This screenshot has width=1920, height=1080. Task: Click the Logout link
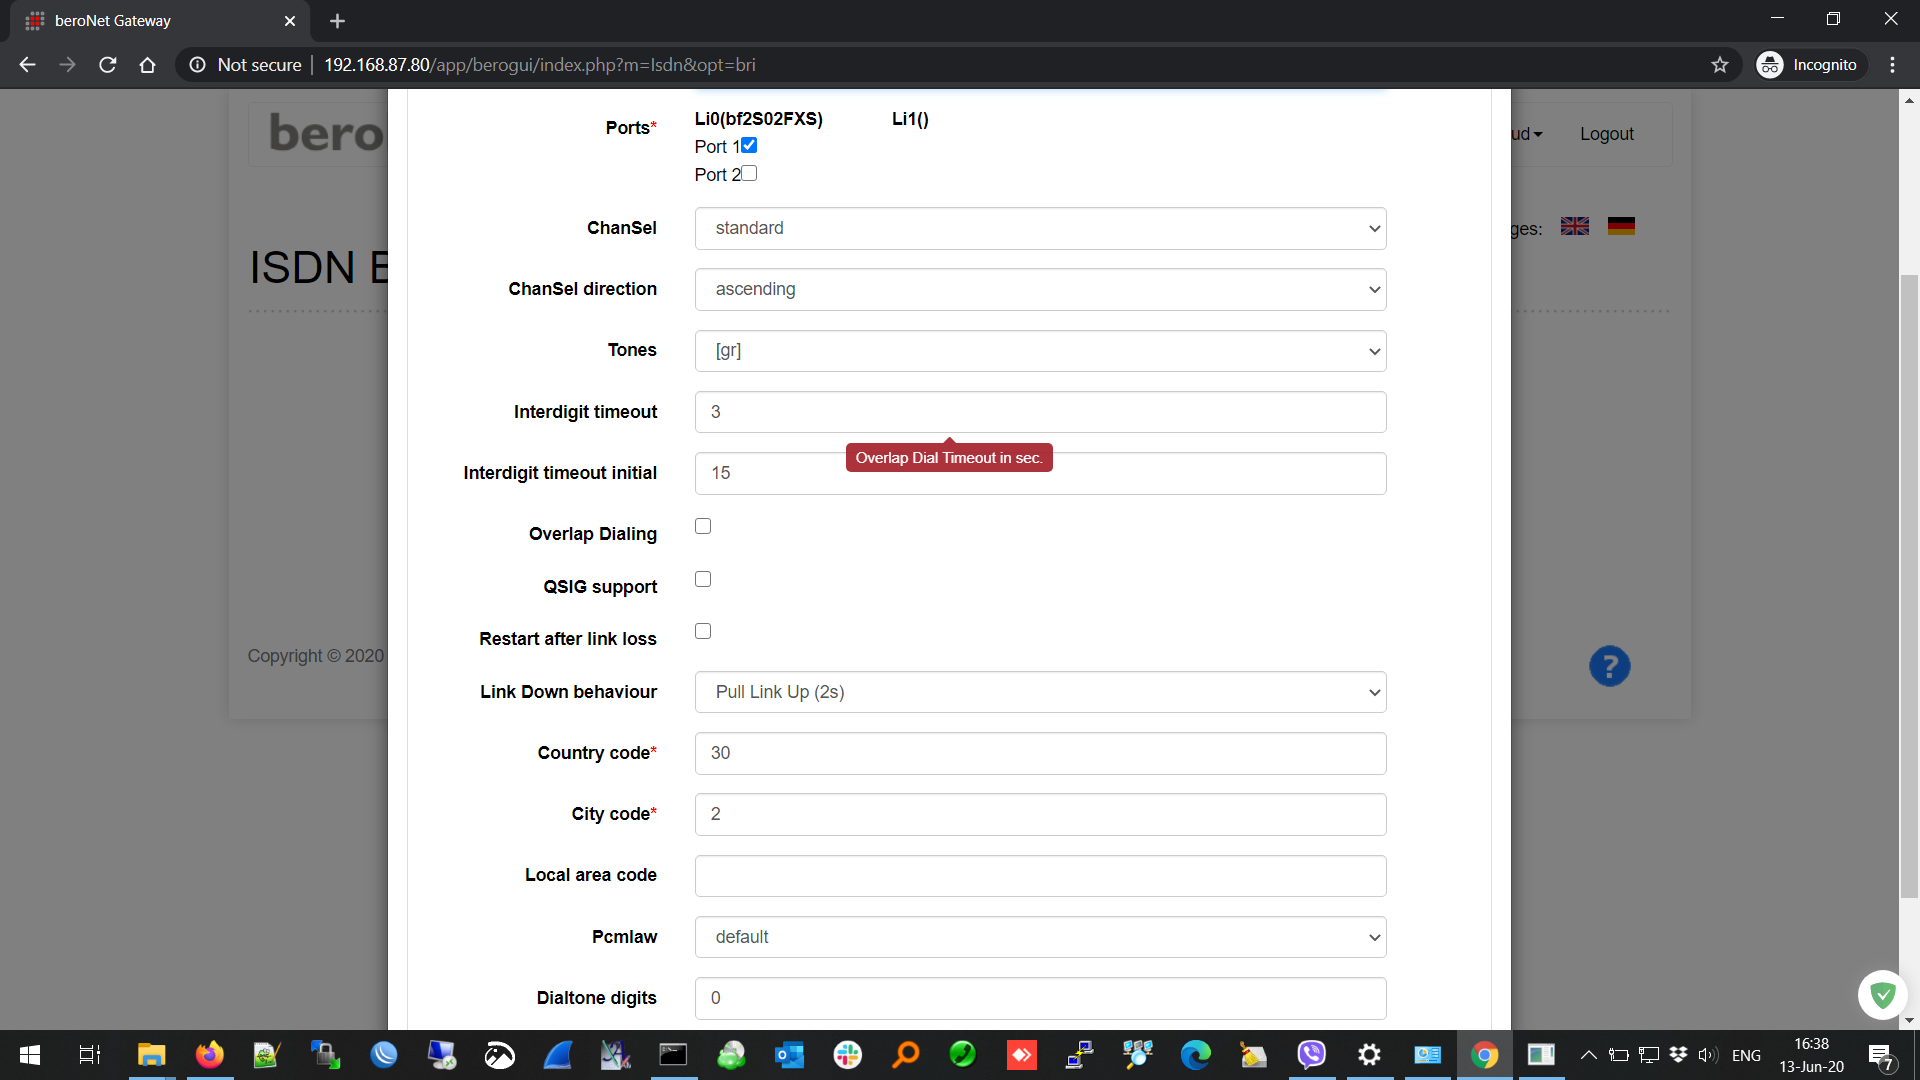tap(1606, 134)
